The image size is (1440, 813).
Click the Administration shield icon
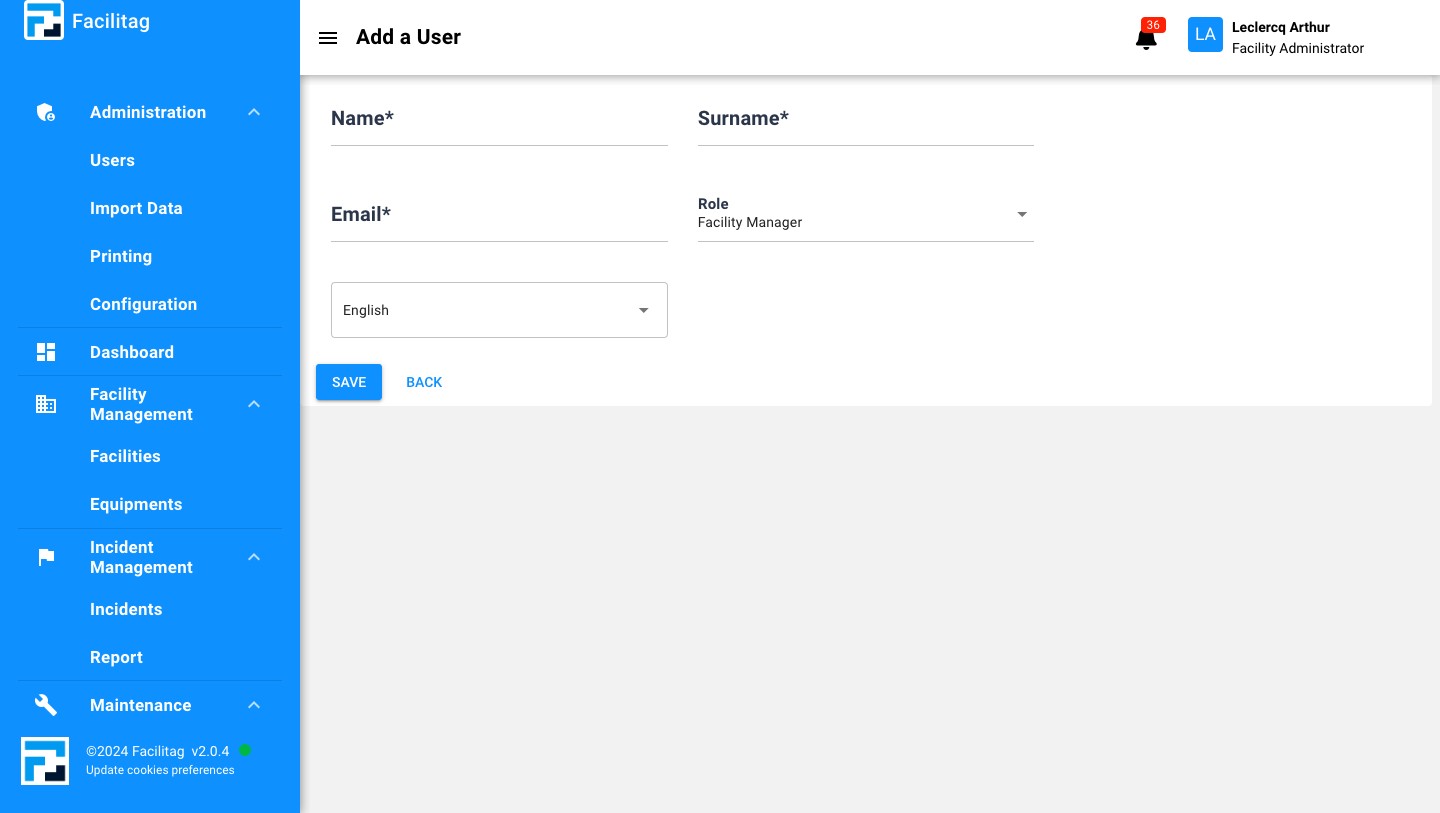pos(46,113)
